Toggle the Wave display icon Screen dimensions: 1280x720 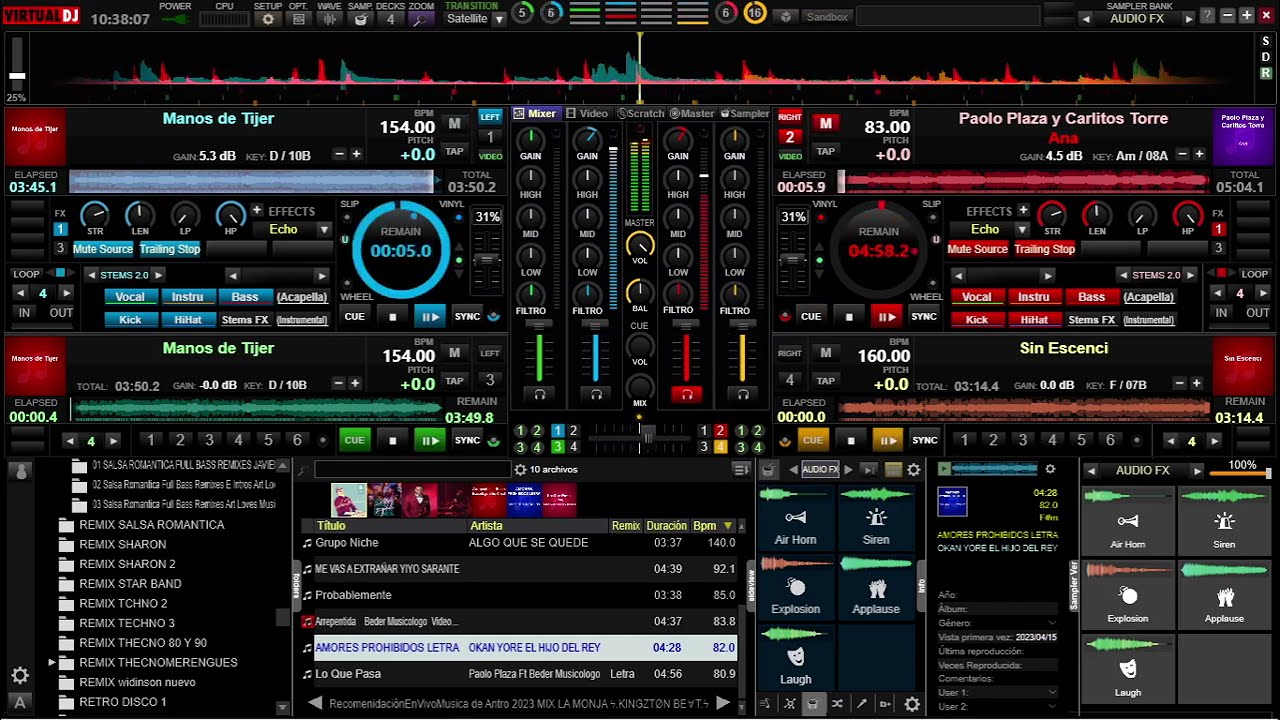point(329,19)
